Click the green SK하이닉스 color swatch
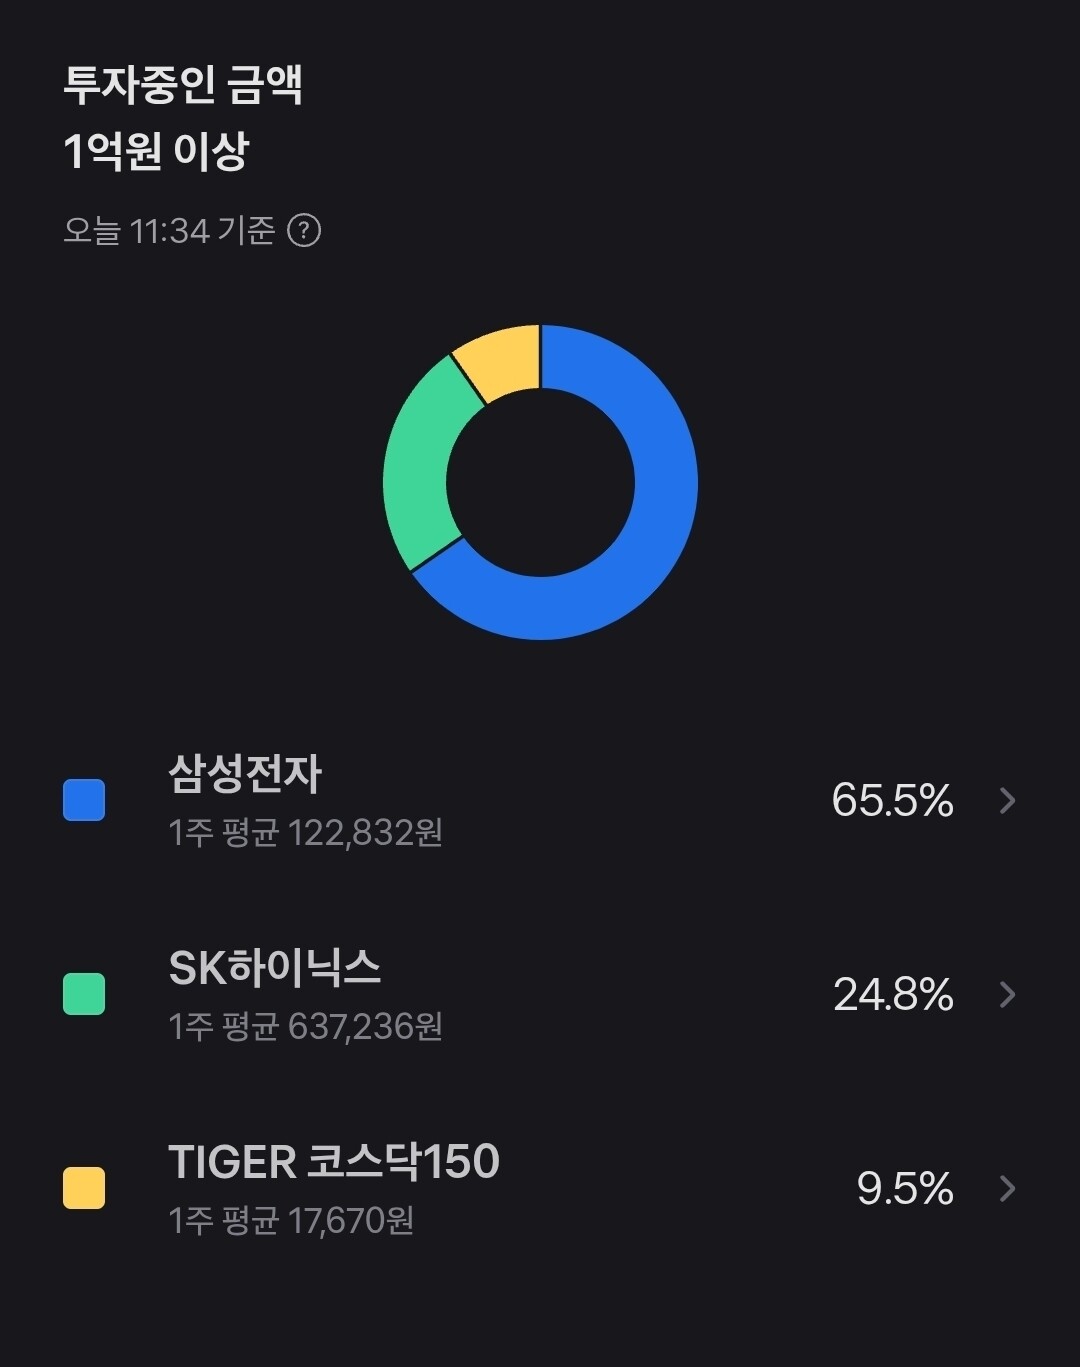Viewport: 1080px width, 1367px height. (84, 994)
